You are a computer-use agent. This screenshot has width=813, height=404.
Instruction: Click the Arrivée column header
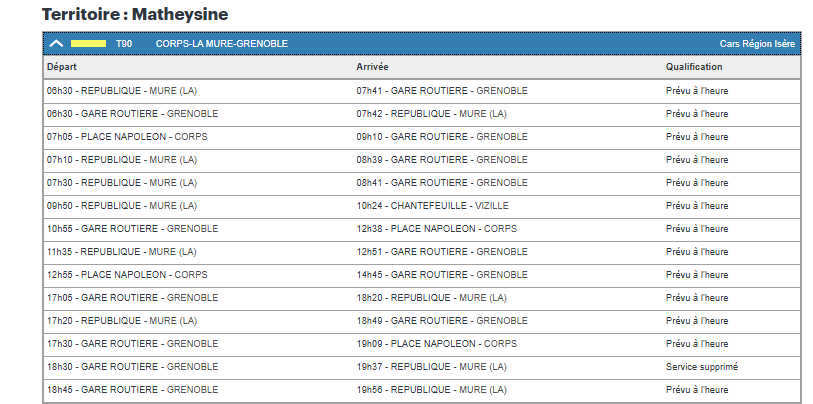coord(372,67)
